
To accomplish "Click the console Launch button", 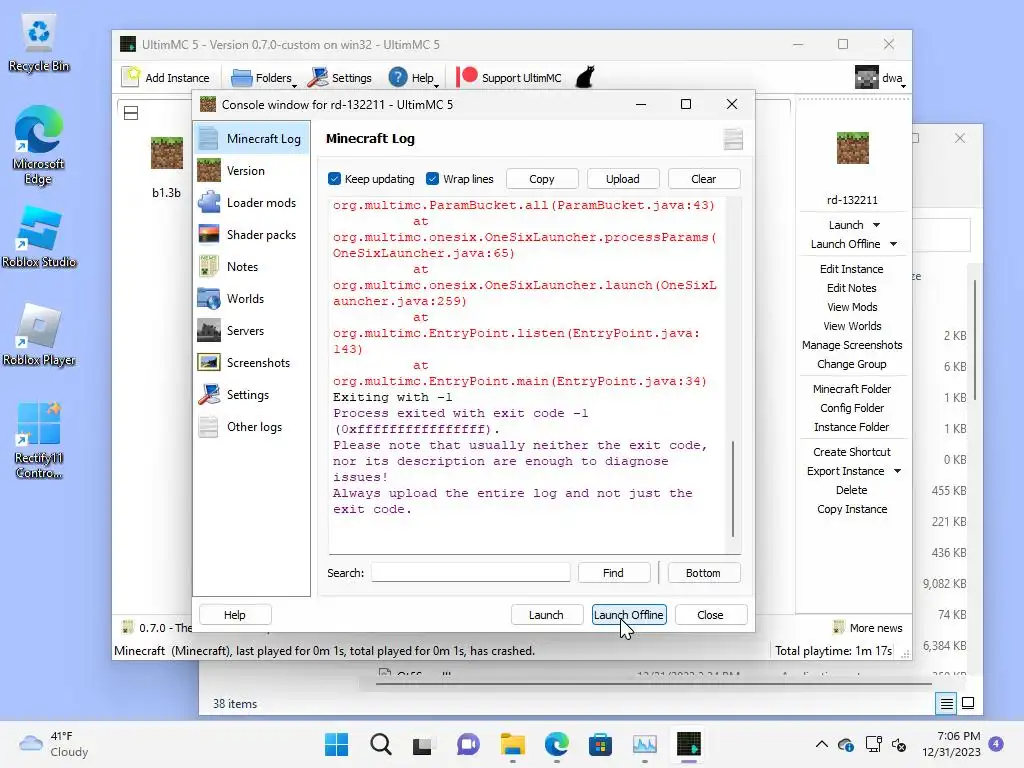I will click(546, 615).
